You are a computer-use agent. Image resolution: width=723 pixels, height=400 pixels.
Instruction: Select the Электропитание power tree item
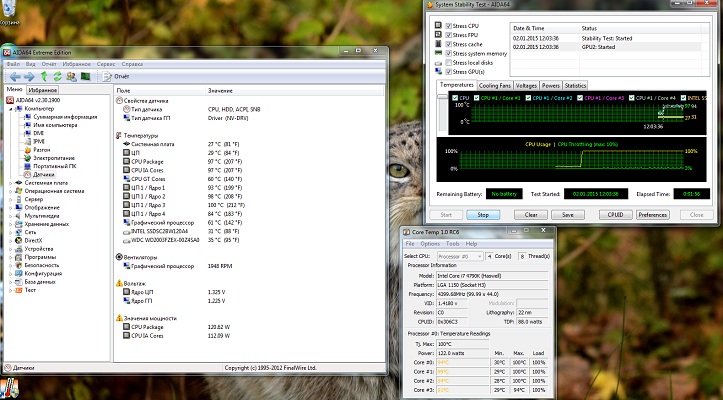pos(53,157)
